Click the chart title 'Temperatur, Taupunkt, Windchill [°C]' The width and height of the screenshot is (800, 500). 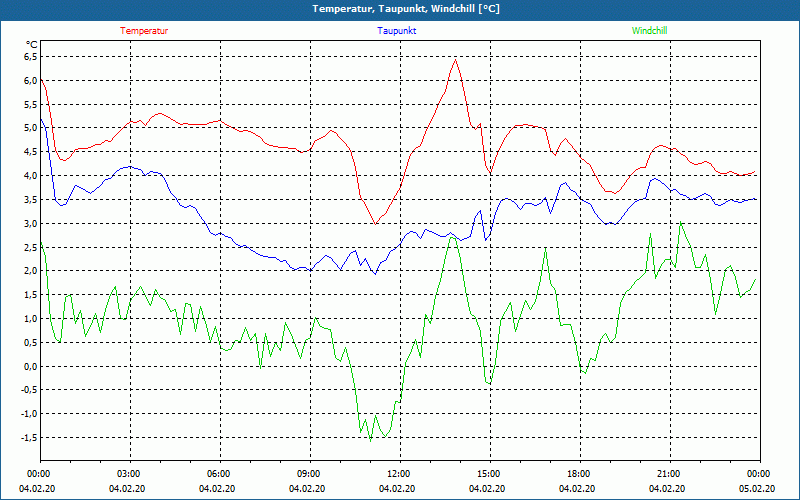(406, 9)
